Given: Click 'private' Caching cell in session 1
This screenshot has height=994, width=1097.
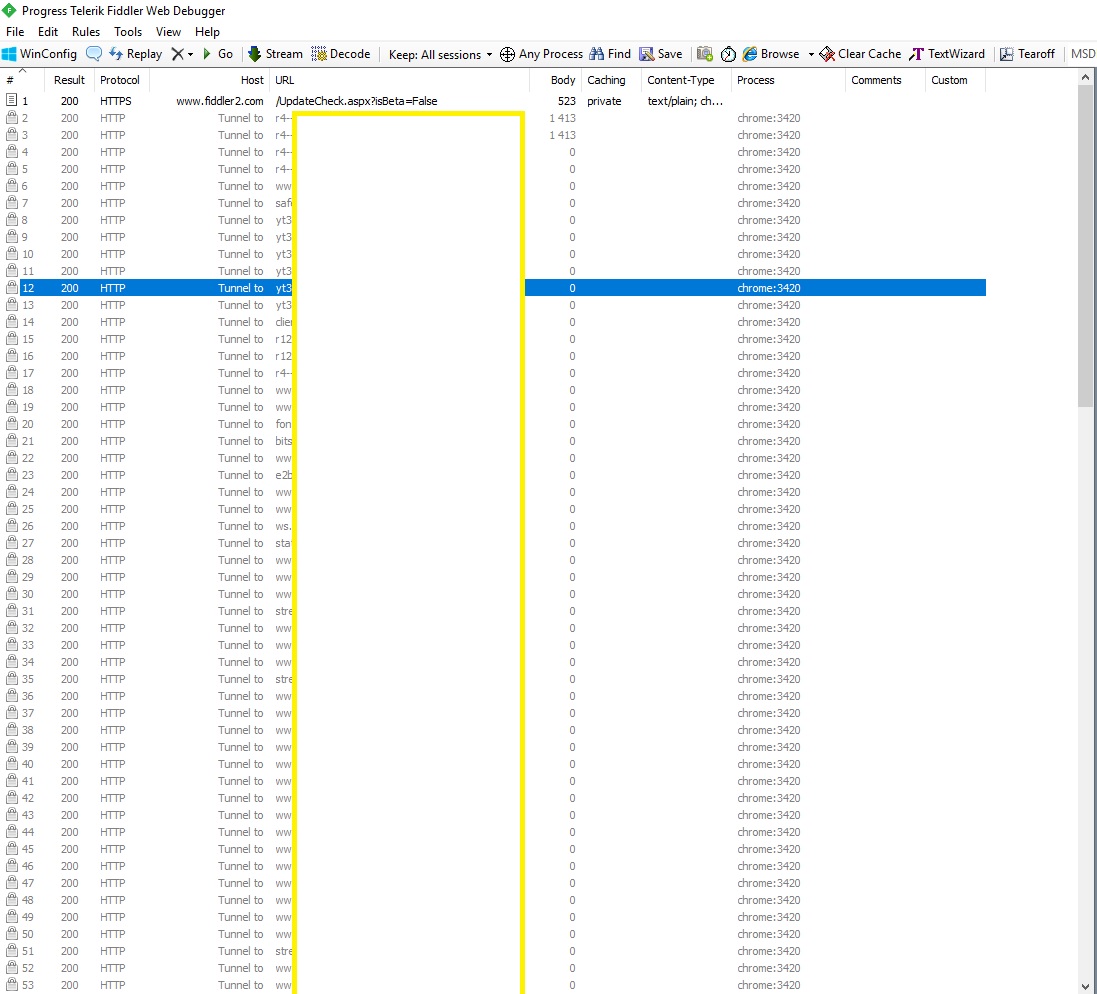Looking at the screenshot, I should [x=604, y=101].
